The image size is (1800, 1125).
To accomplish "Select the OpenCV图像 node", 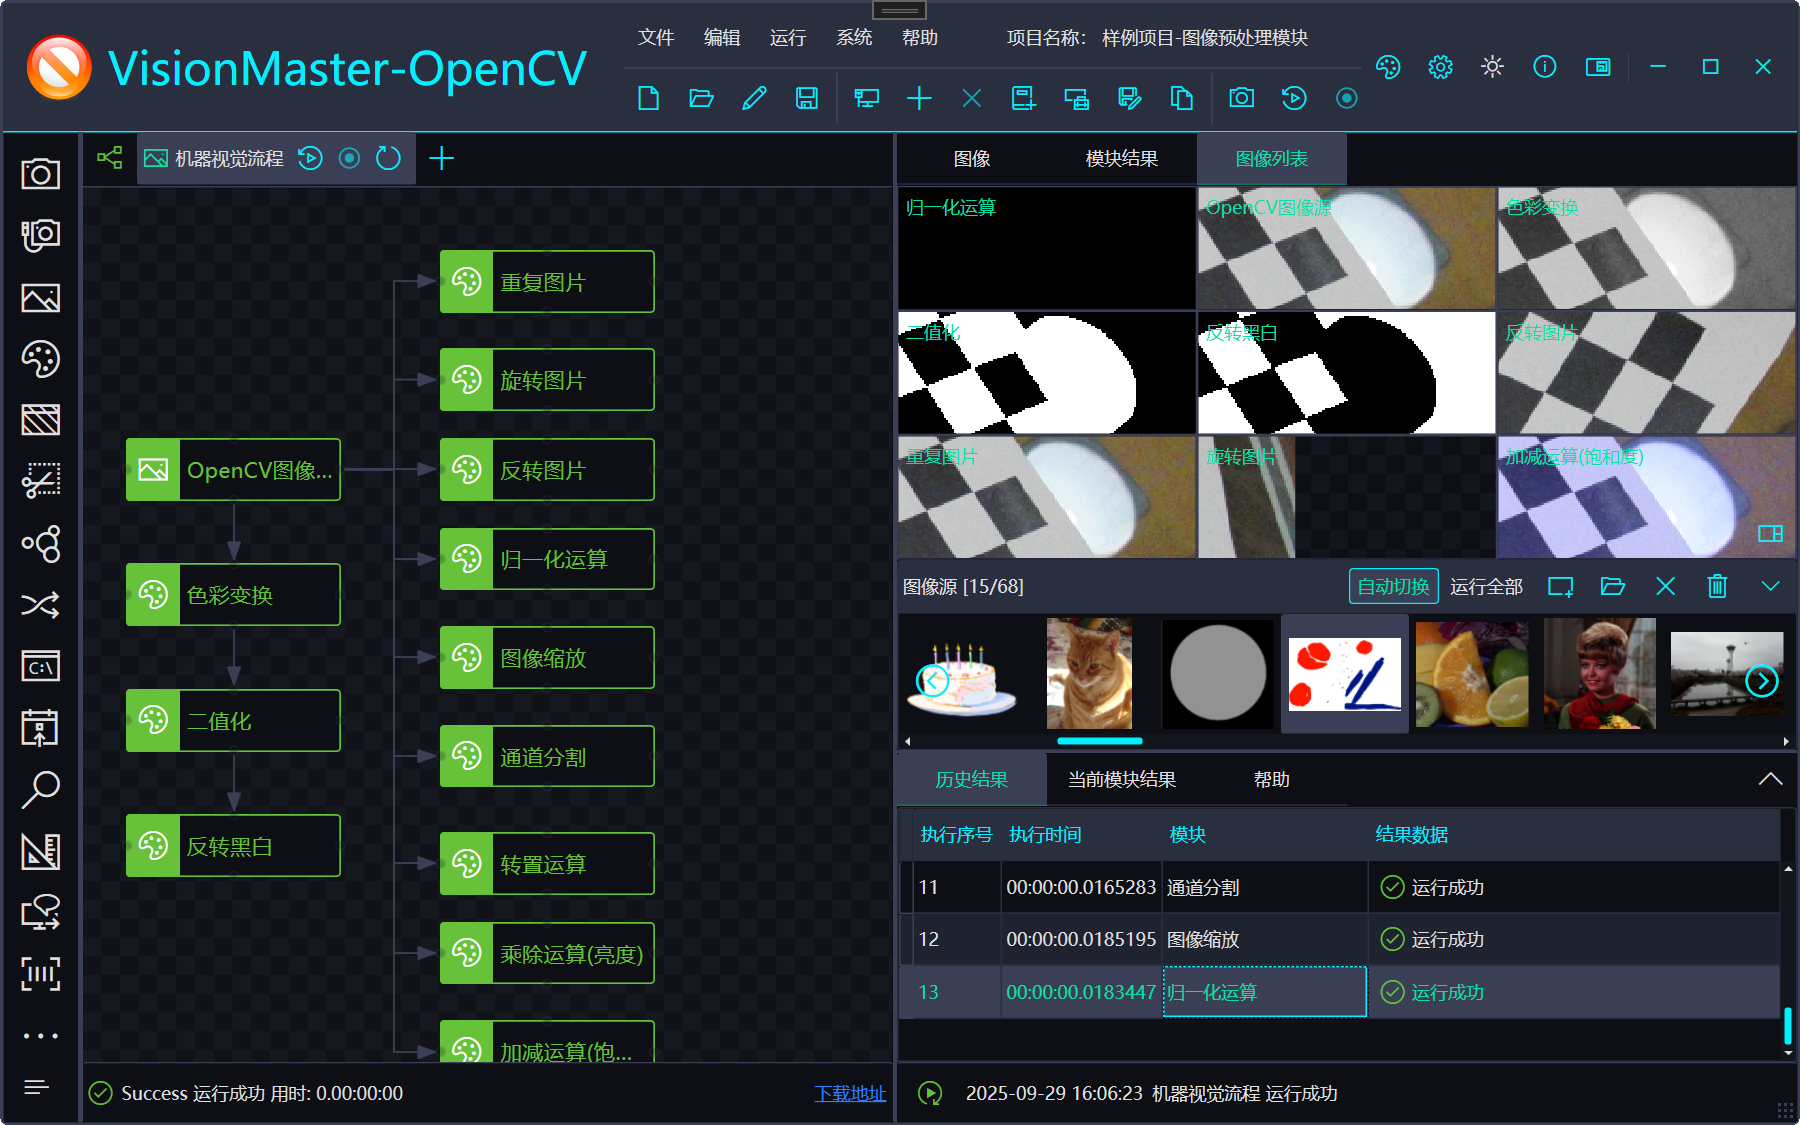I will pos(233,469).
